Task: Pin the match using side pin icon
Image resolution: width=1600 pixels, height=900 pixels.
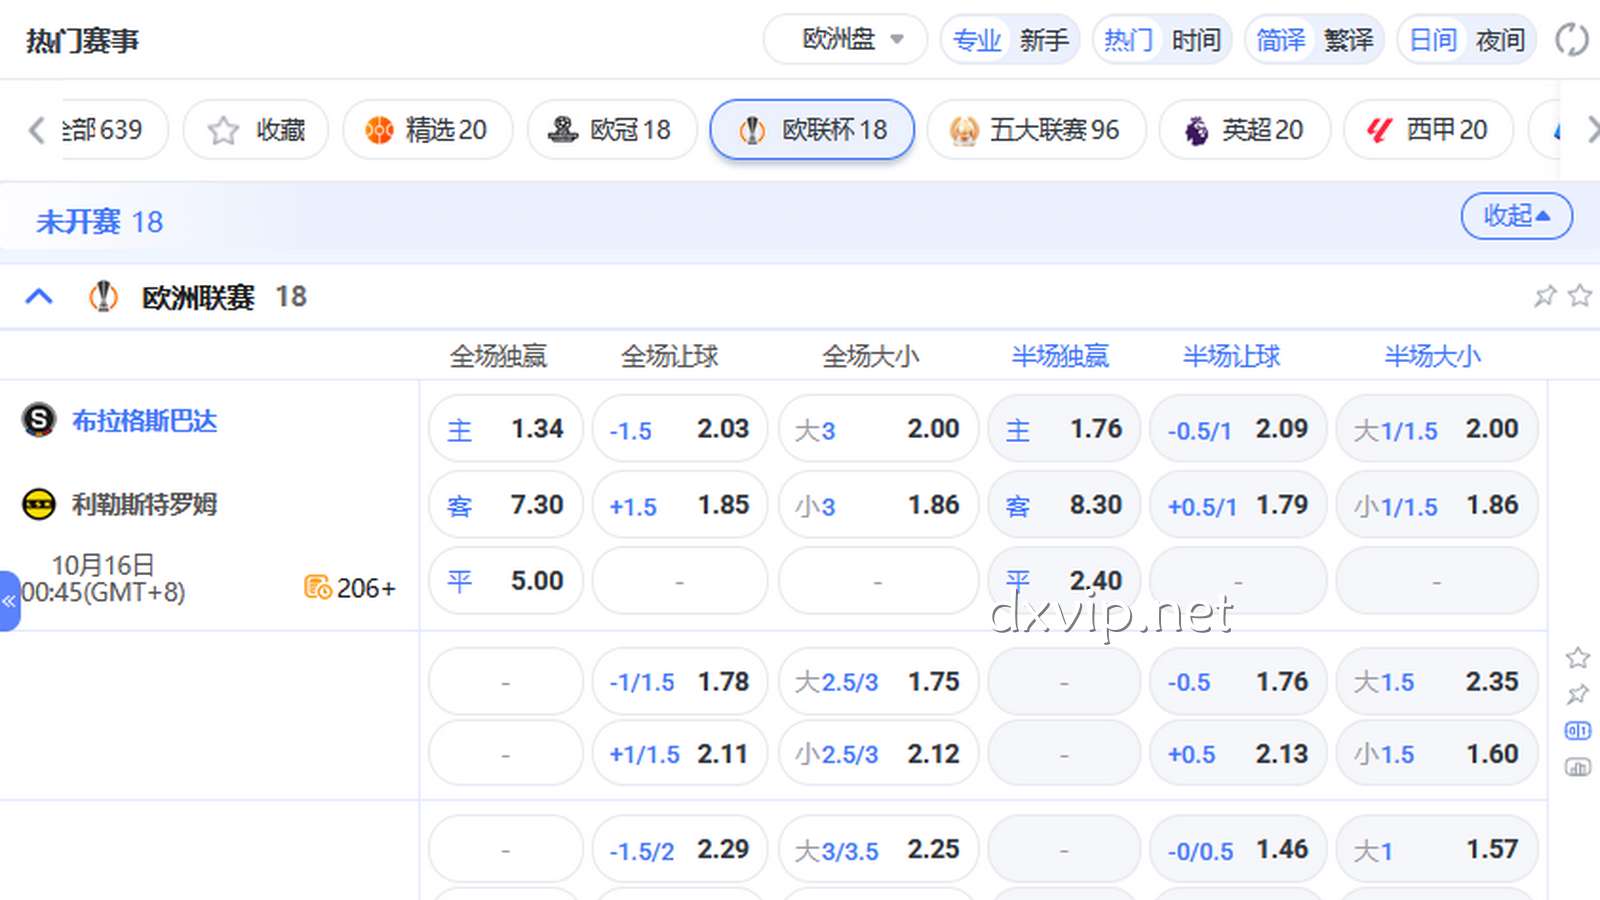Action: point(1578,694)
